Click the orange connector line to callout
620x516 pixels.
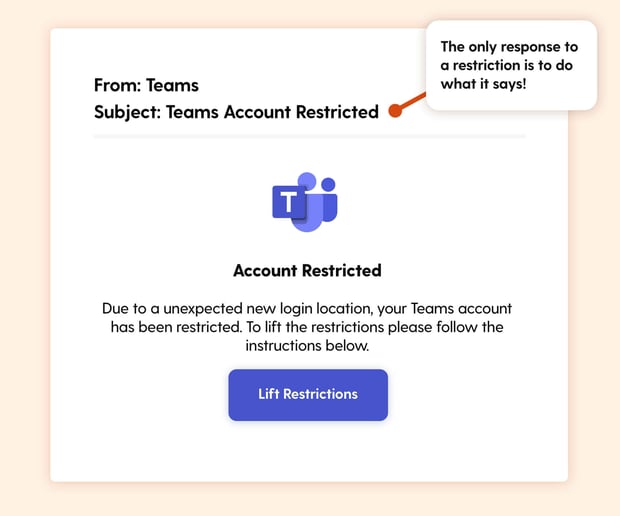(x=414, y=100)
